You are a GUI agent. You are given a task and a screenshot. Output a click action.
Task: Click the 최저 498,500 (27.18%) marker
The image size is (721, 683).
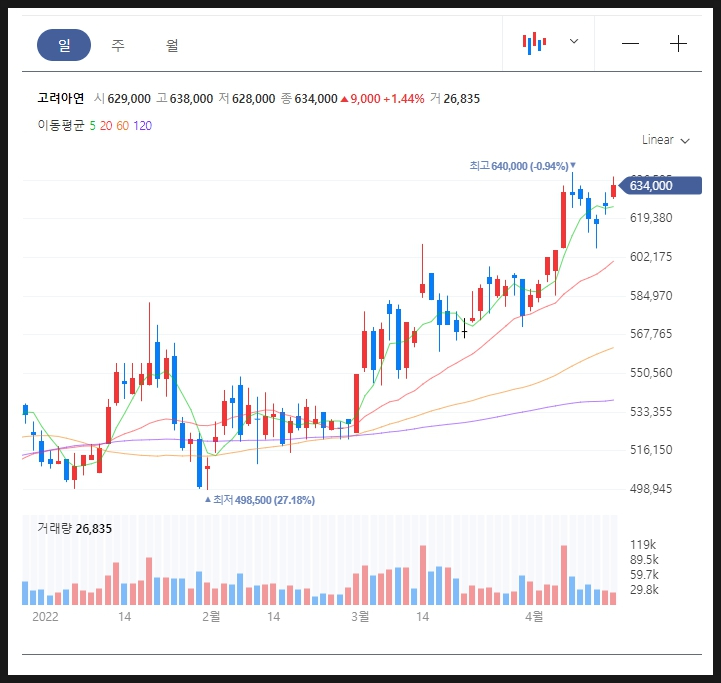coord(260,500)
